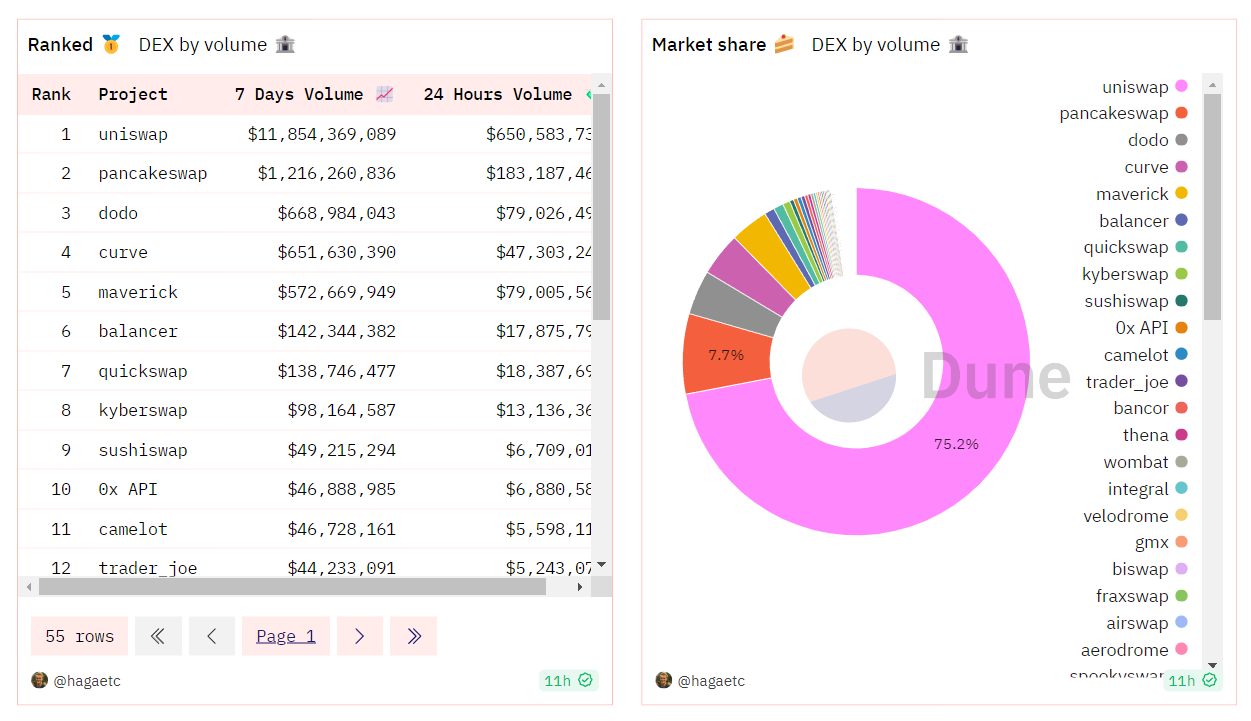Advance to the next table page
The width and height of the screenshot is (1251, 721).
point(360,636)
